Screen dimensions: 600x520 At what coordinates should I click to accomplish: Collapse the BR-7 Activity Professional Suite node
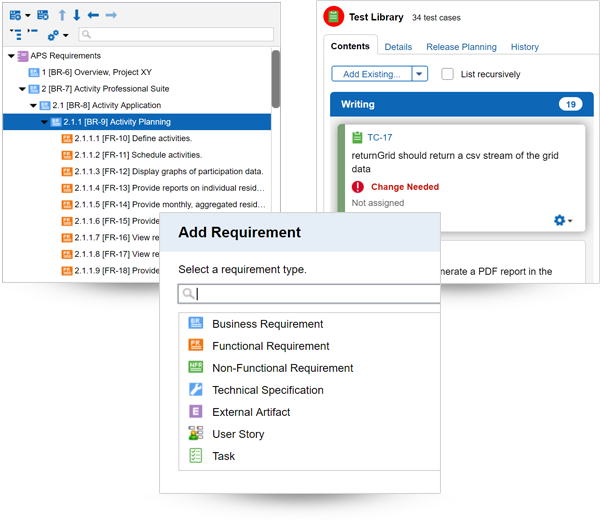22,89
